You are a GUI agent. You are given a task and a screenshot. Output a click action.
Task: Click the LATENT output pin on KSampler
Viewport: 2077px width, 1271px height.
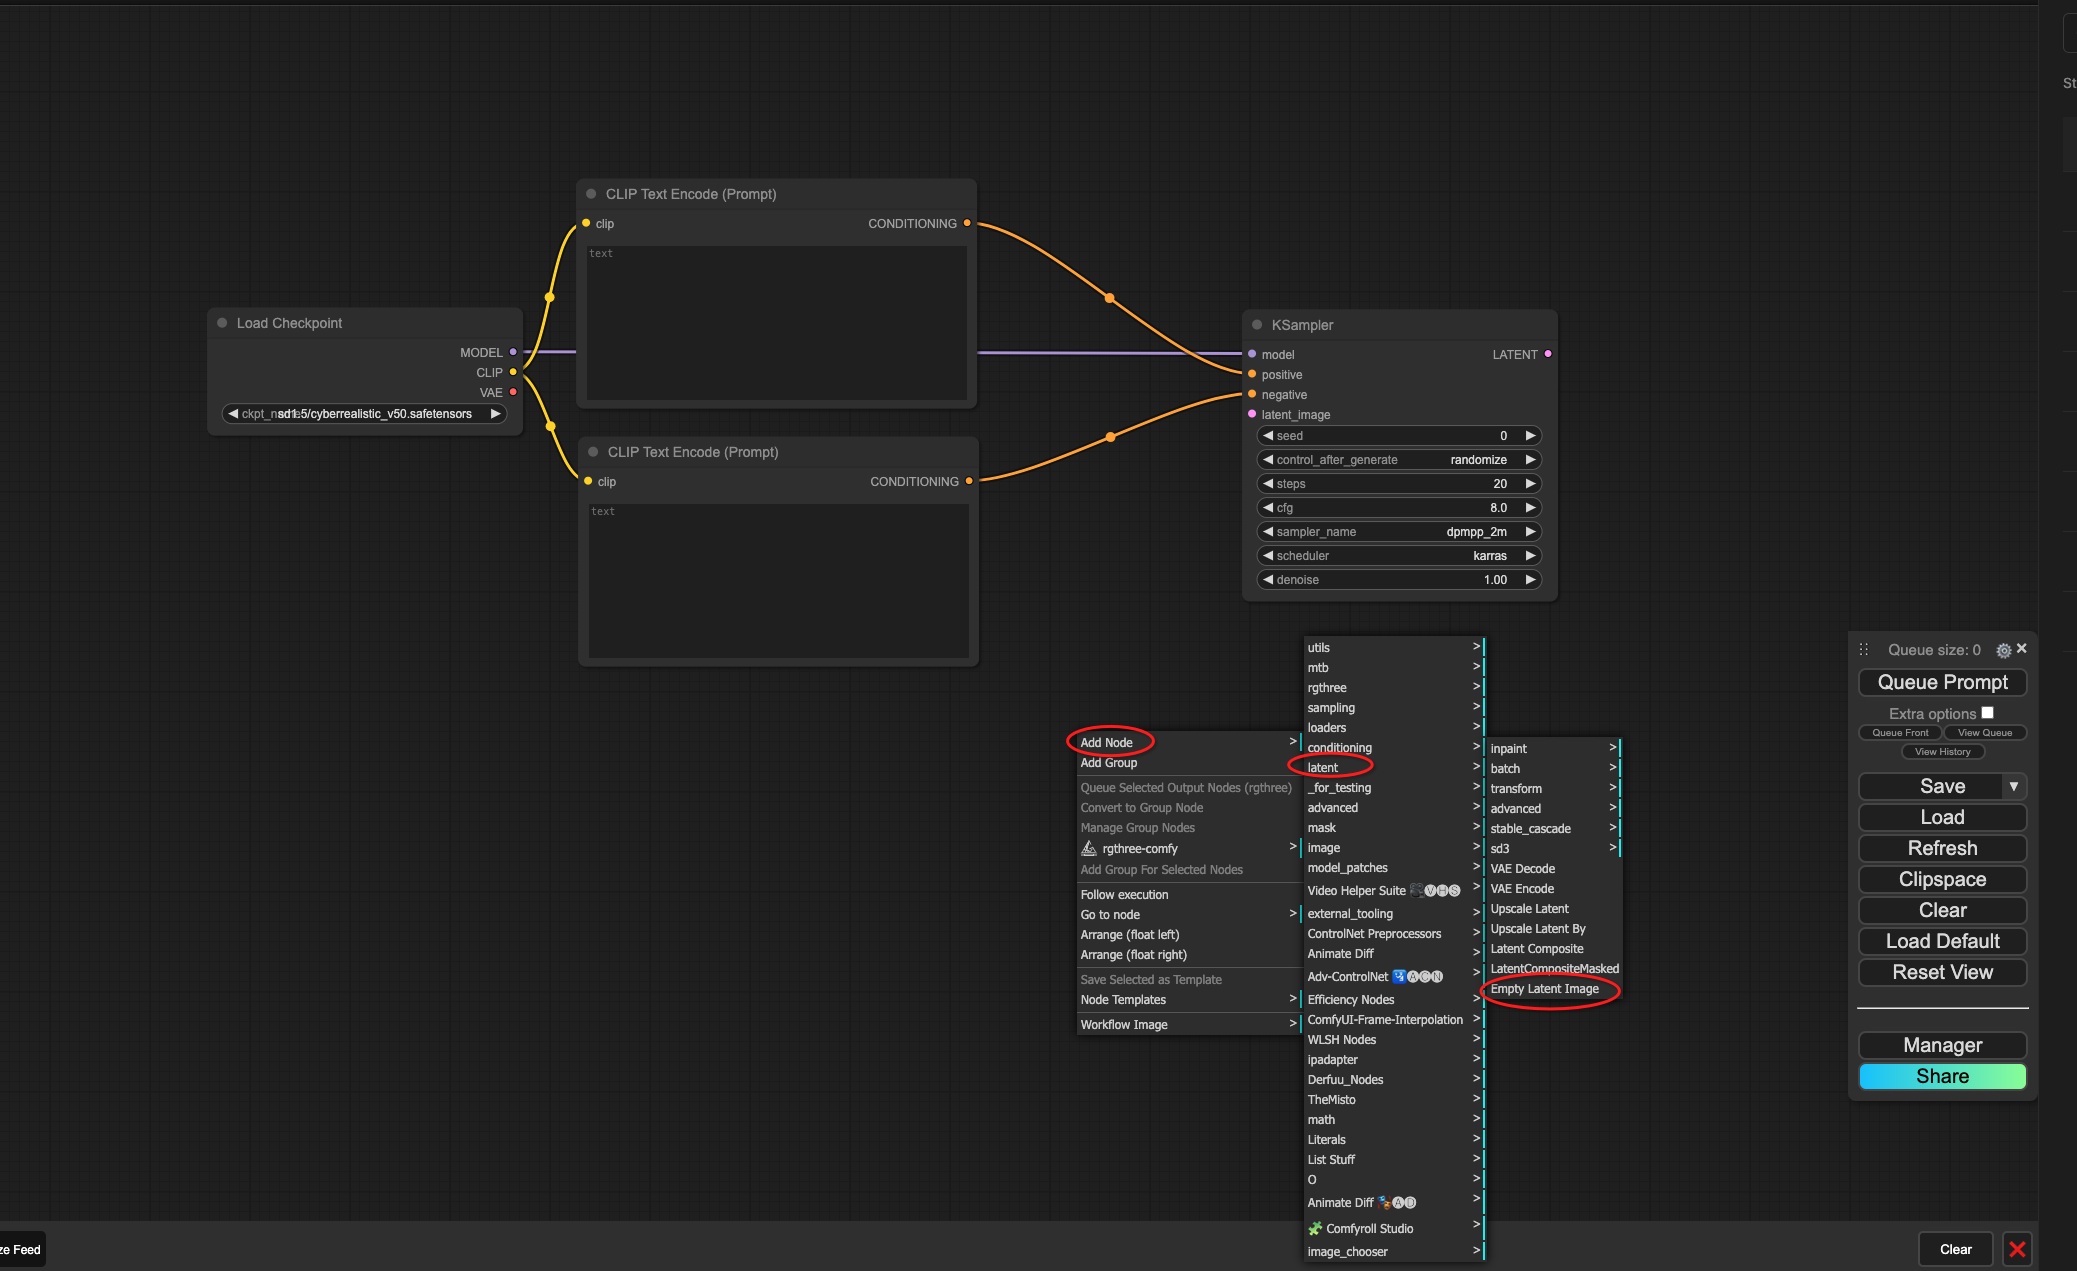coord(1548,354)
